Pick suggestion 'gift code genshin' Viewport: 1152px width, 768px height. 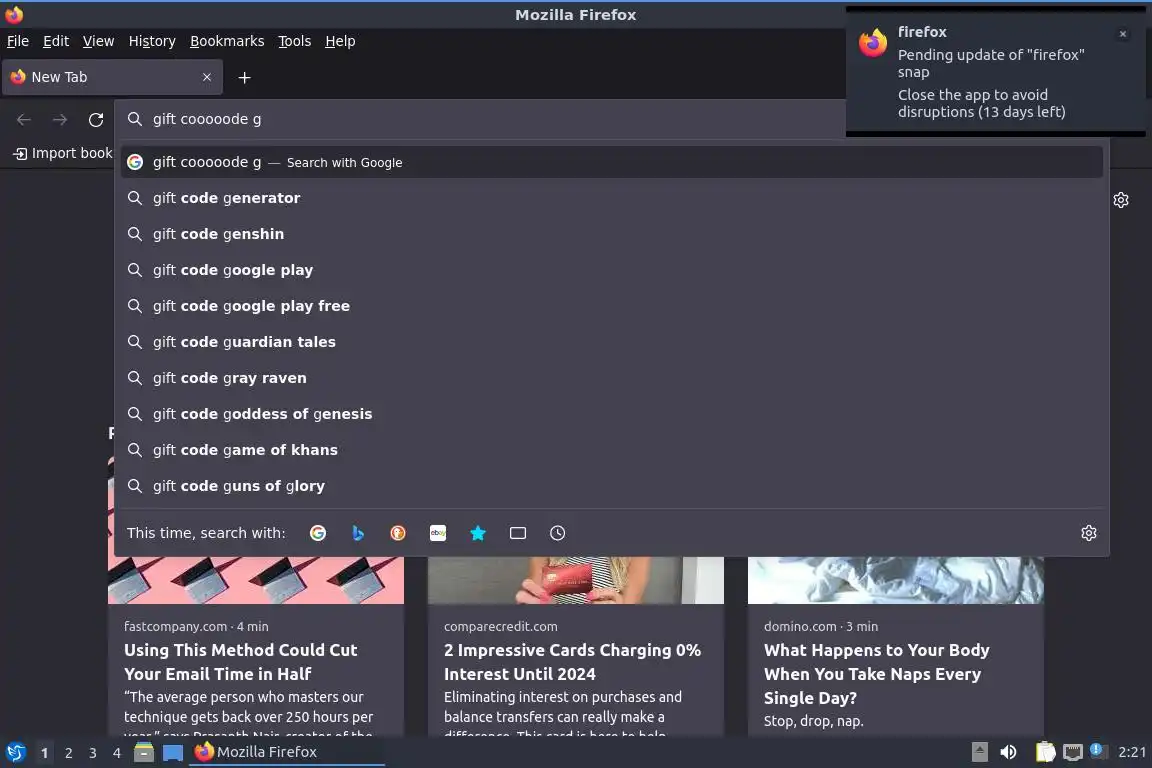tap(611, 234)
